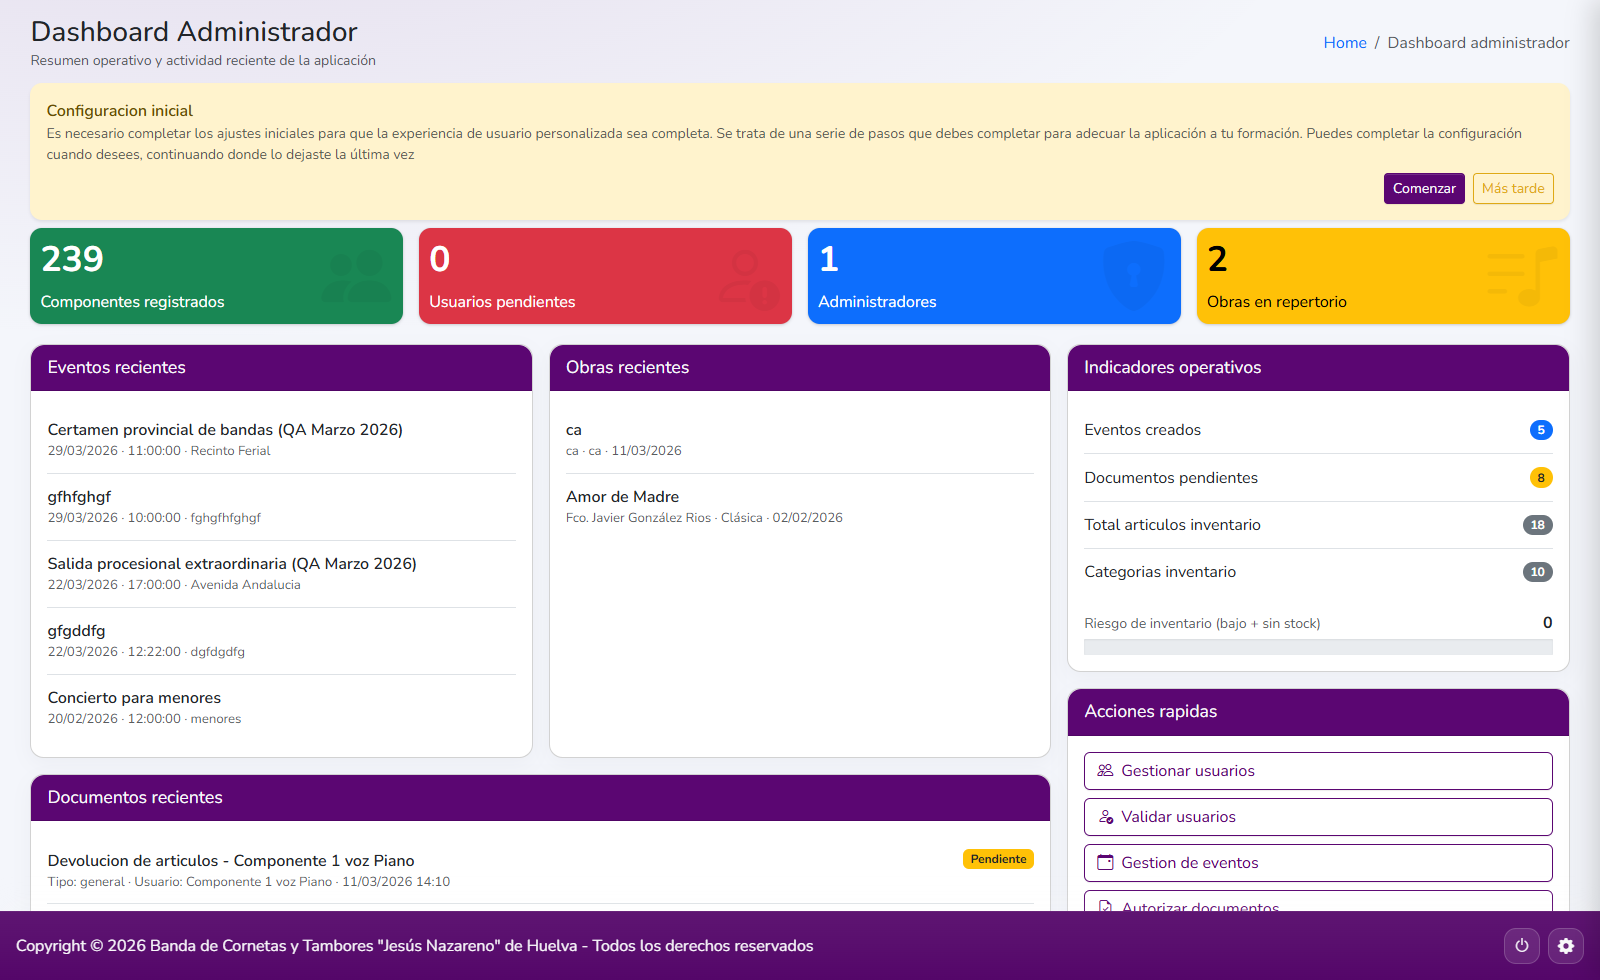Click the Riesgo de inventario progress bar
Viewport: 1600px width, 980px height.
(x=1317, y=647)
